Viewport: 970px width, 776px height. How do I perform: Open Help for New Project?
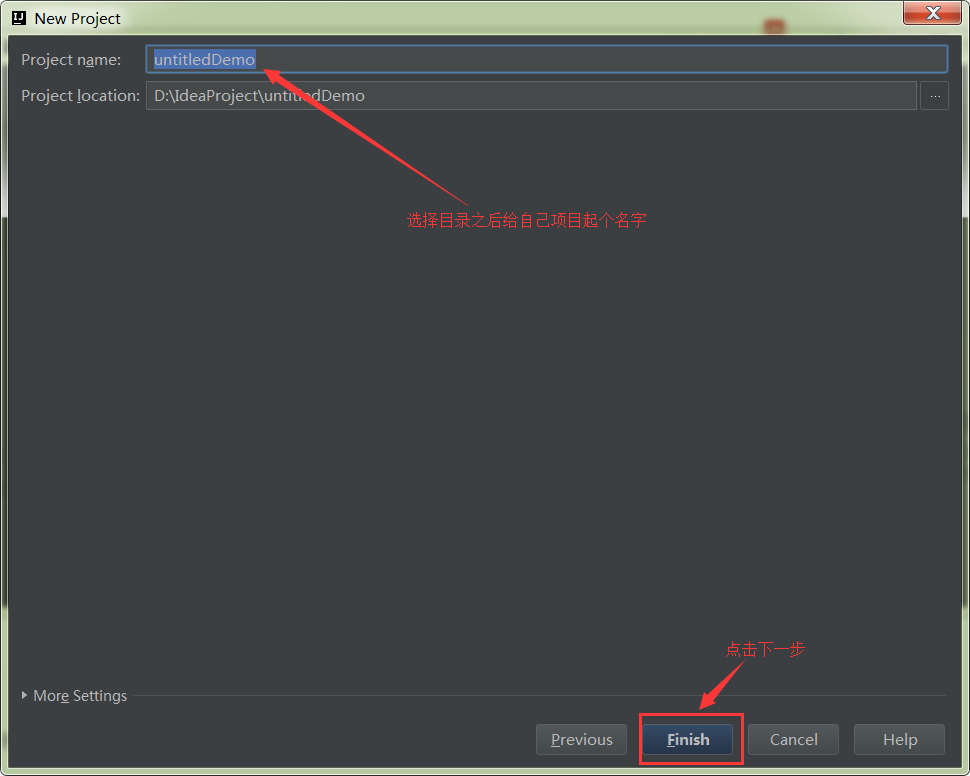tap(899, 739)
